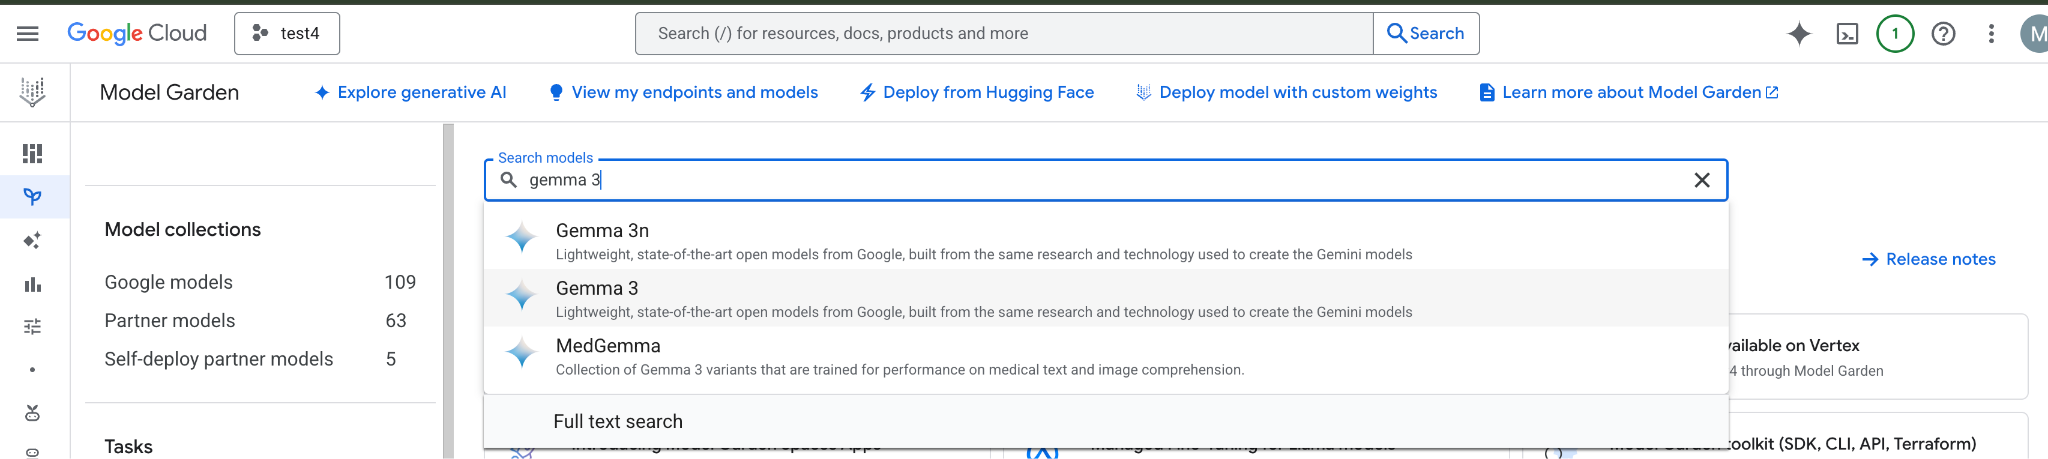Select the Gemma 3n suggestion

(x=602, y=231)
